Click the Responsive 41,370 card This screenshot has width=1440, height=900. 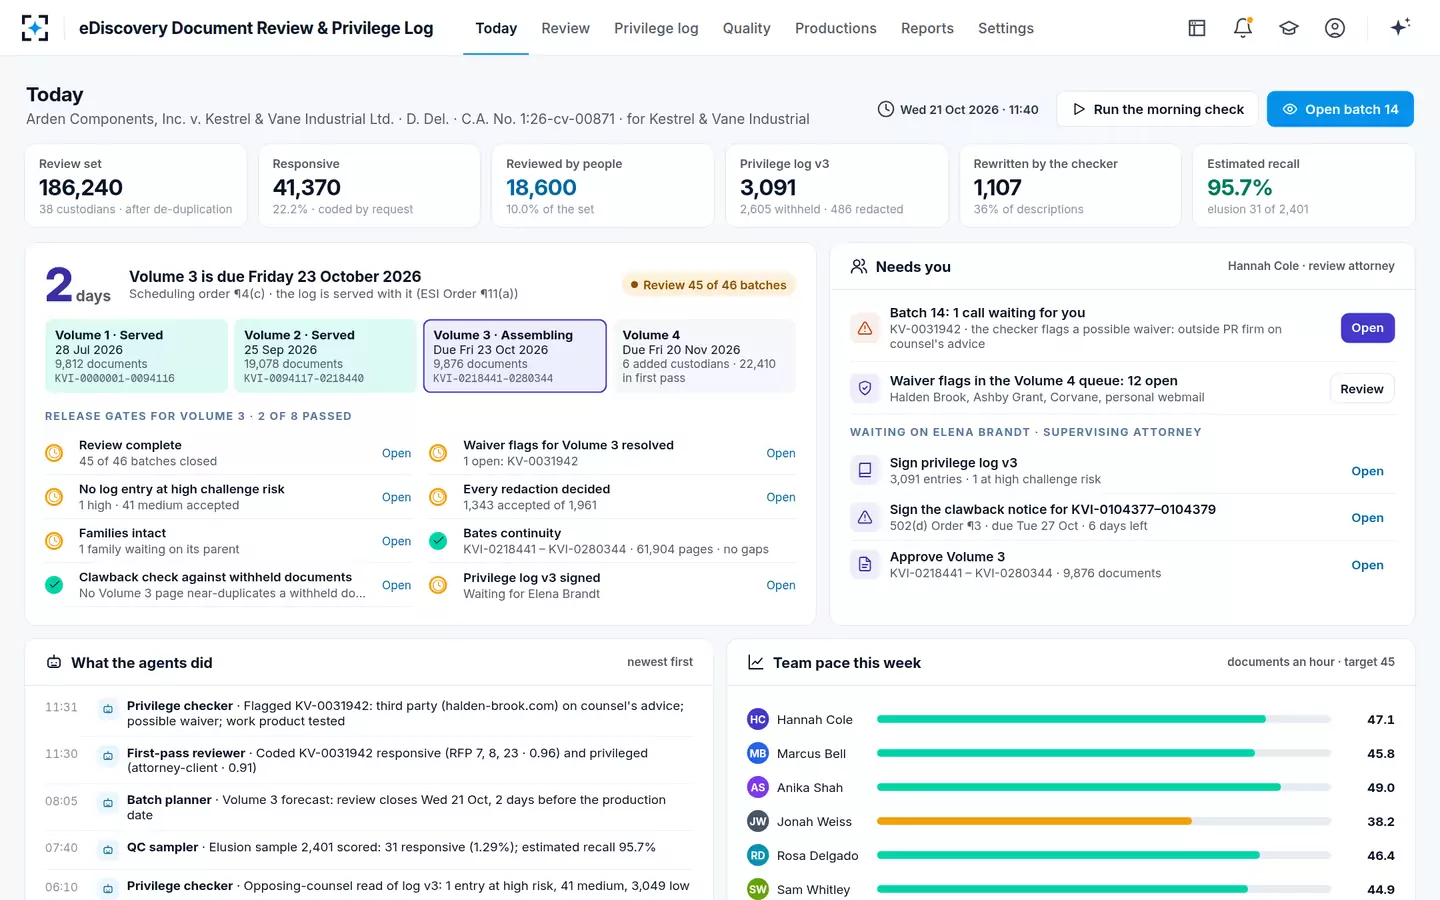(369, 186)
